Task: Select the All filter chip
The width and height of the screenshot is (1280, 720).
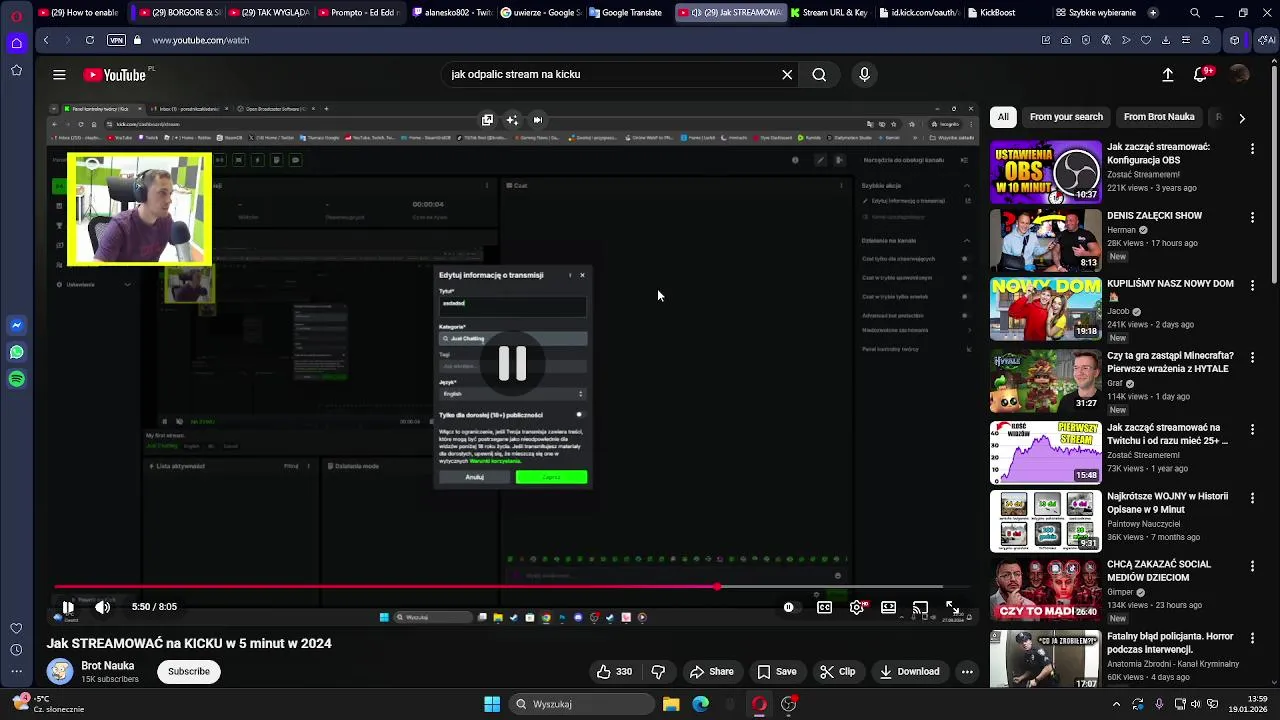Action: [1003, 117]
